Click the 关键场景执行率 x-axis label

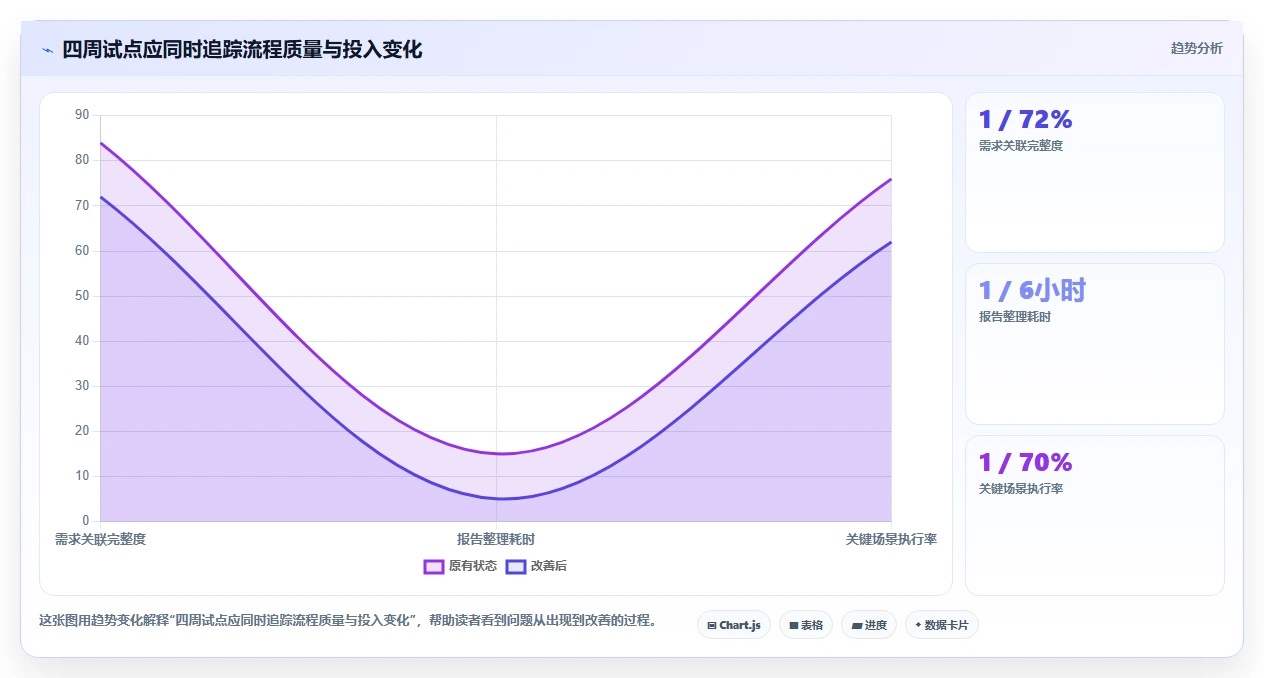pyautogui.click(x=891, y=539)
